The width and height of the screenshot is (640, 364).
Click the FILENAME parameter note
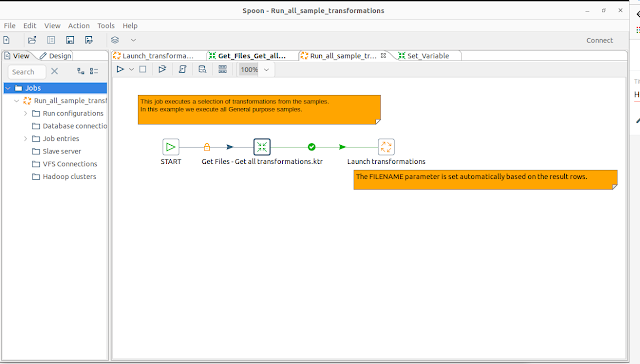486,180
